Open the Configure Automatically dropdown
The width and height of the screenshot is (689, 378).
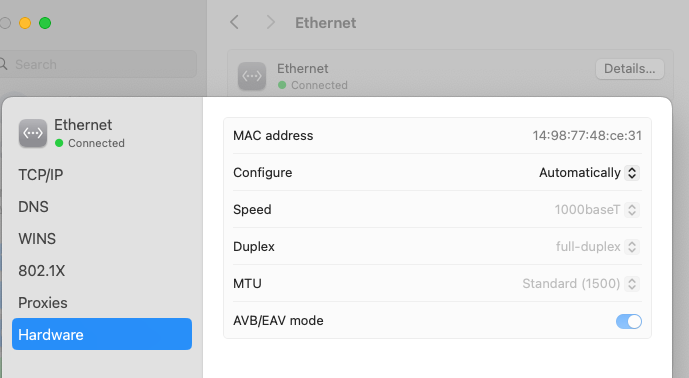pos(589,173)
